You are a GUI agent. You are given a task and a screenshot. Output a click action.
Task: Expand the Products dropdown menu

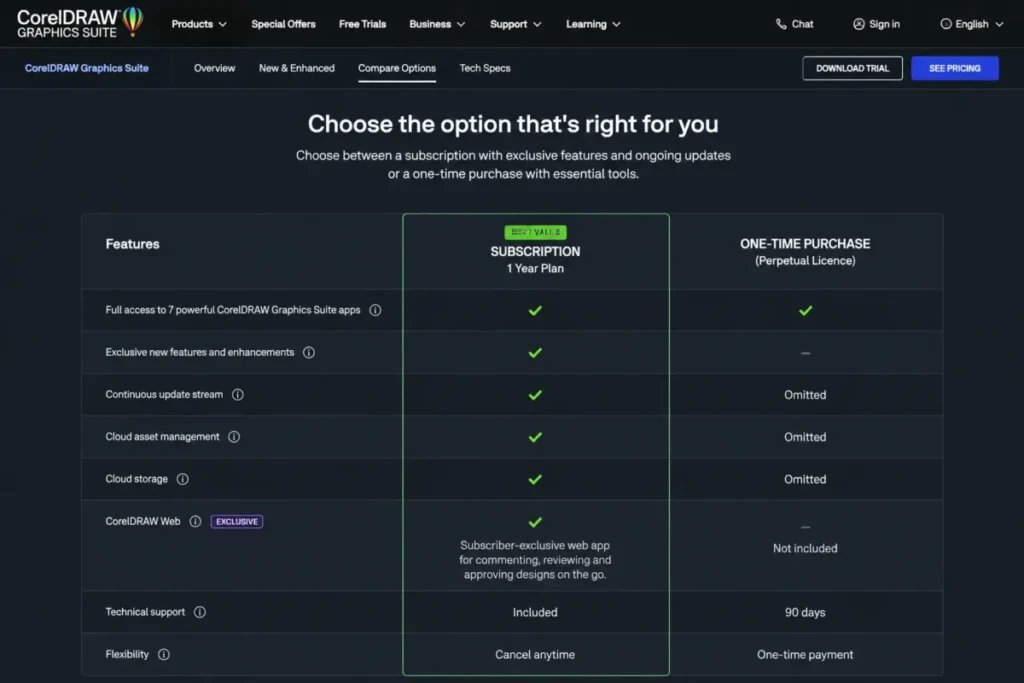(199, 24)
